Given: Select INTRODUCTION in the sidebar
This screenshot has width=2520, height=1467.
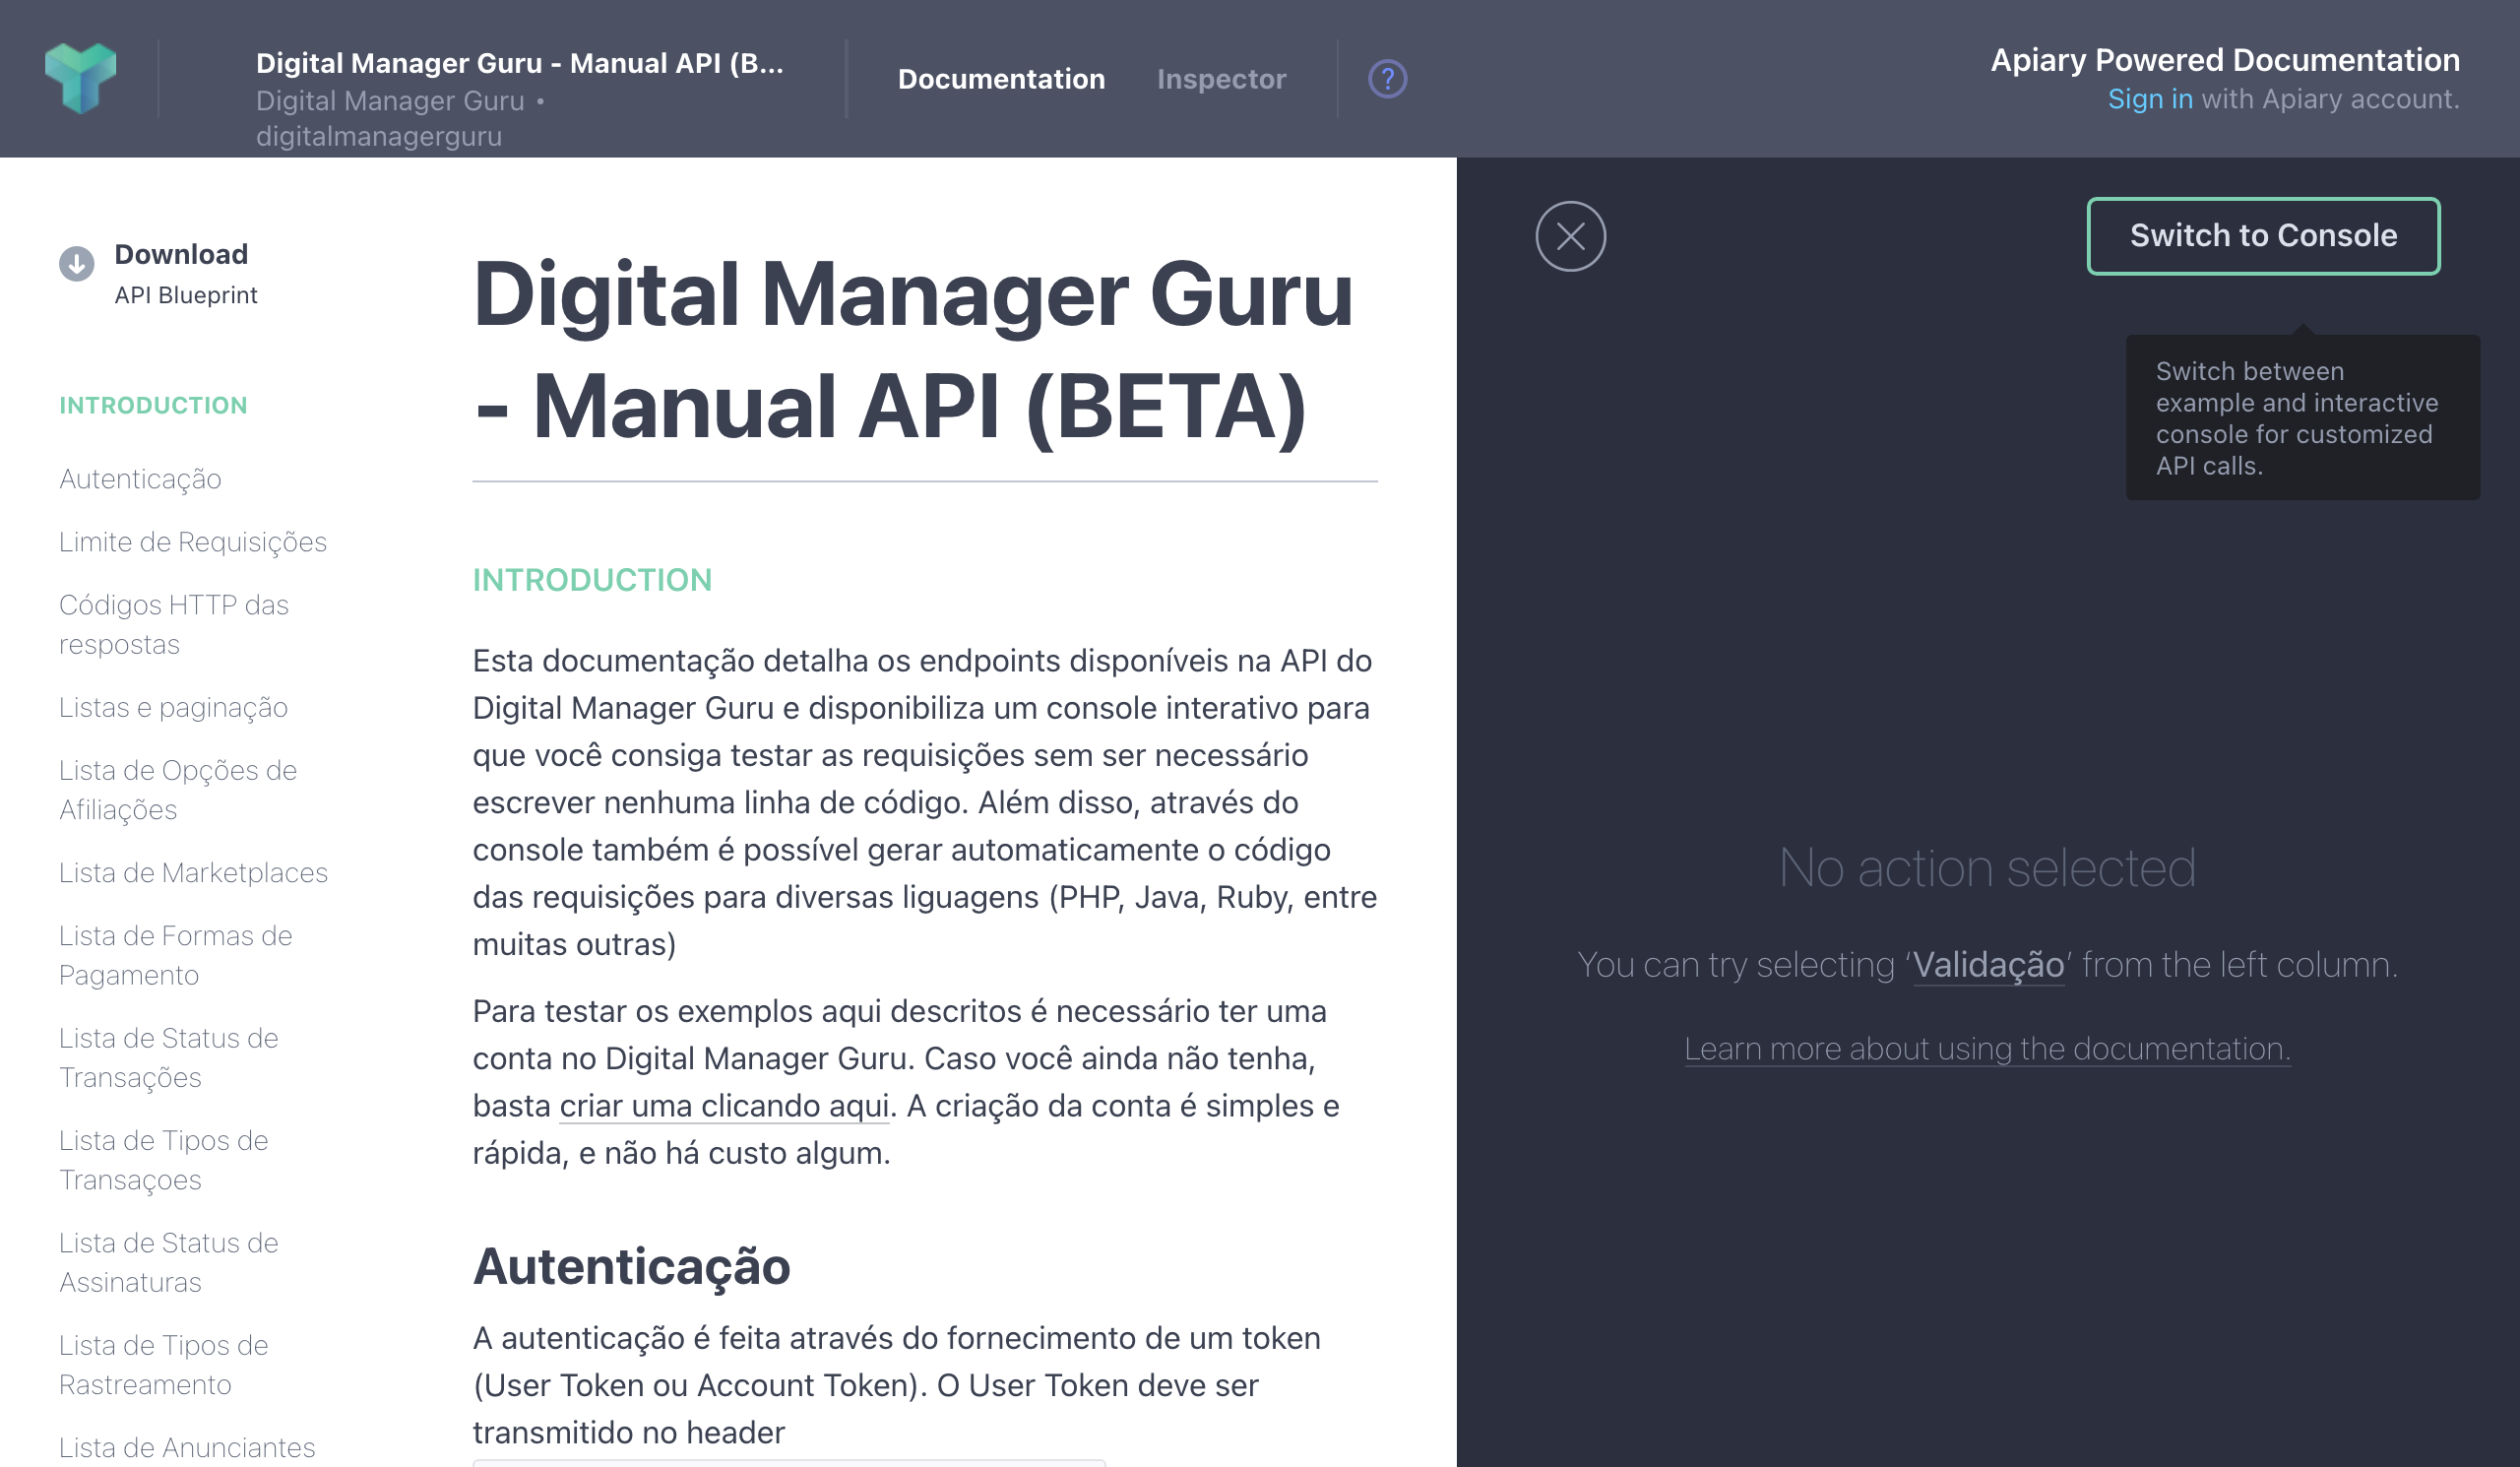Looking at the screenshot, I should [x=153, y=405].
